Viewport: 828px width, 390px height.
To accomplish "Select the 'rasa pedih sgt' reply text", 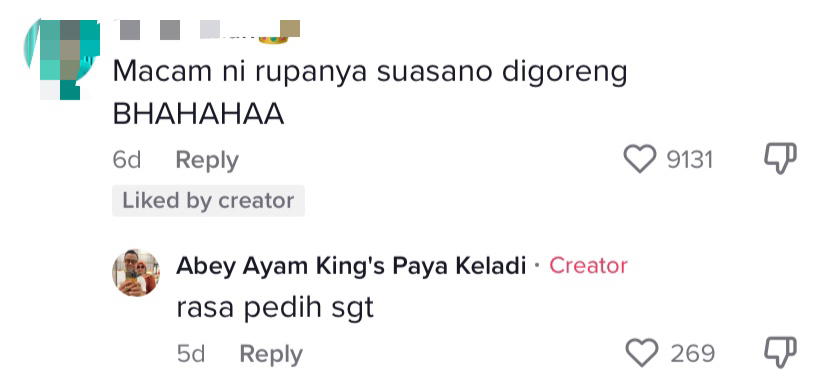I will click(275, 308).
